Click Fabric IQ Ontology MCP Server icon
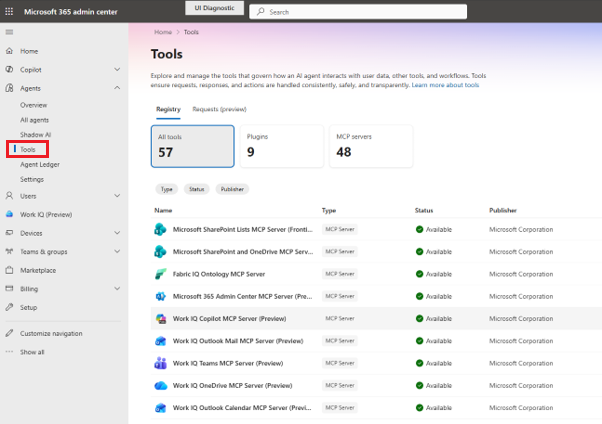 [160, 274]
